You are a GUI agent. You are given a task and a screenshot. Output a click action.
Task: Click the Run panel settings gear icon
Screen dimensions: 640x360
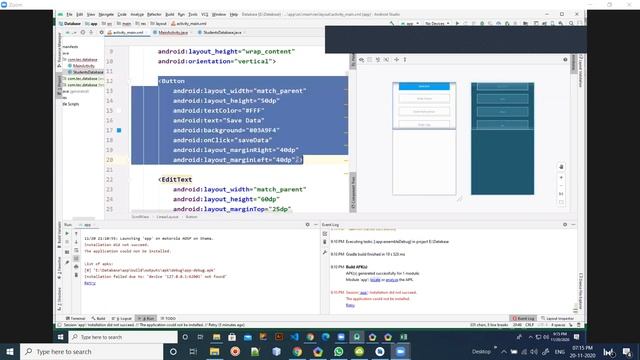tap(307, 225)
